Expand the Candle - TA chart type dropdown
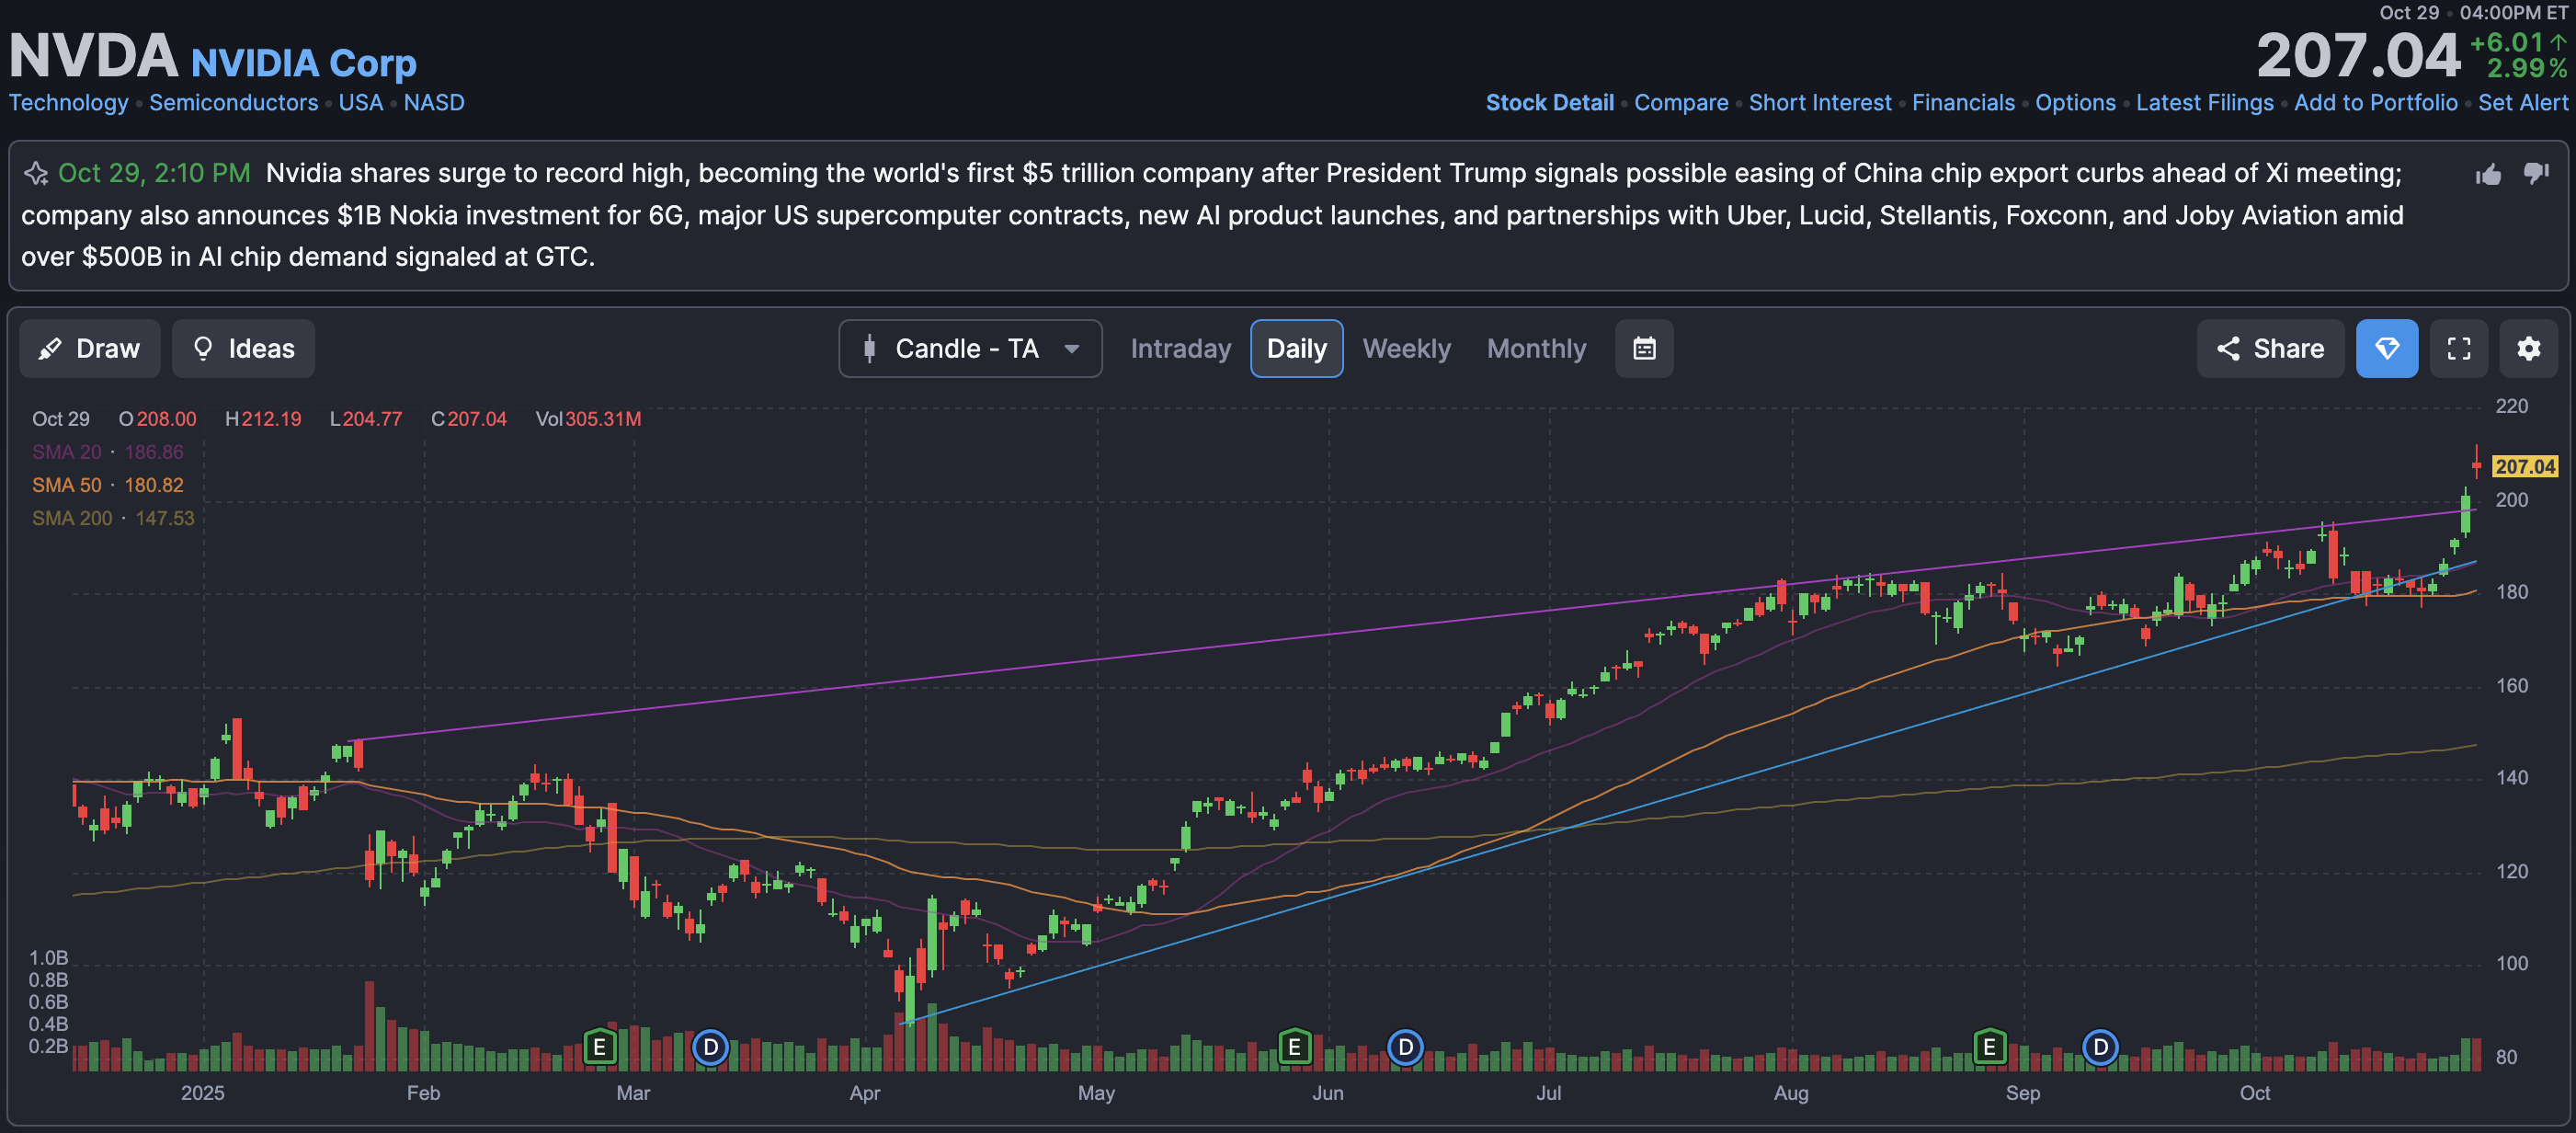The height and width of the screenshot is (1133, 2576). pos(969,348)
